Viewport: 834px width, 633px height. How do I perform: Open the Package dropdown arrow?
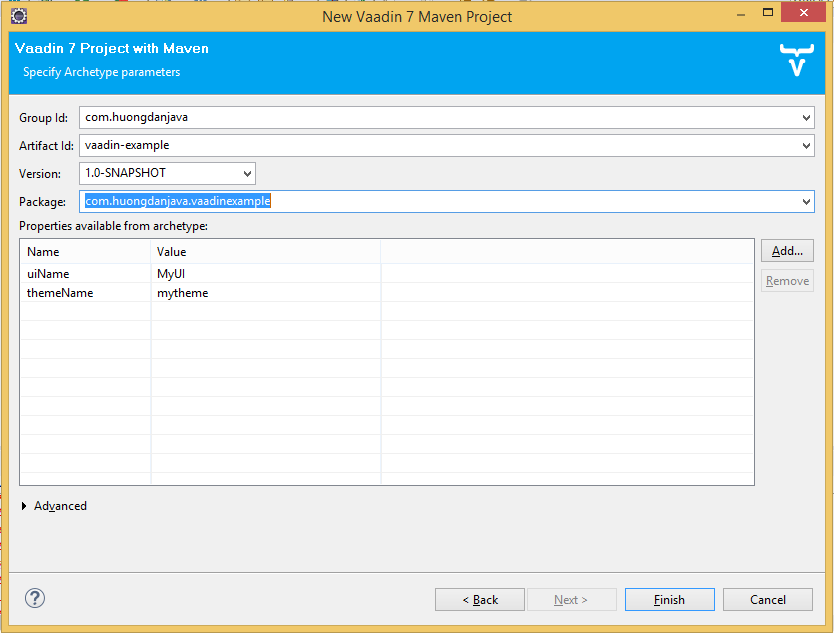(x=806, y=202)
